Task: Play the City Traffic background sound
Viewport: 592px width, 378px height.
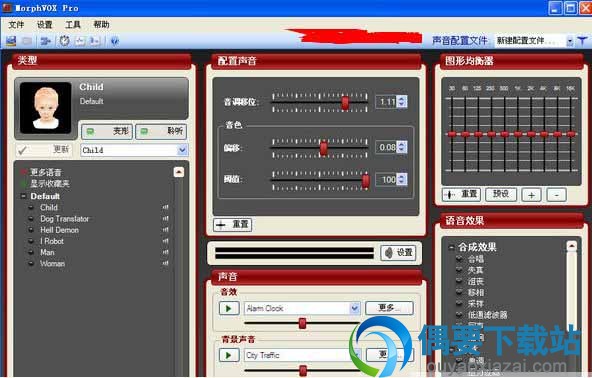Action: [x=229, y=355]
